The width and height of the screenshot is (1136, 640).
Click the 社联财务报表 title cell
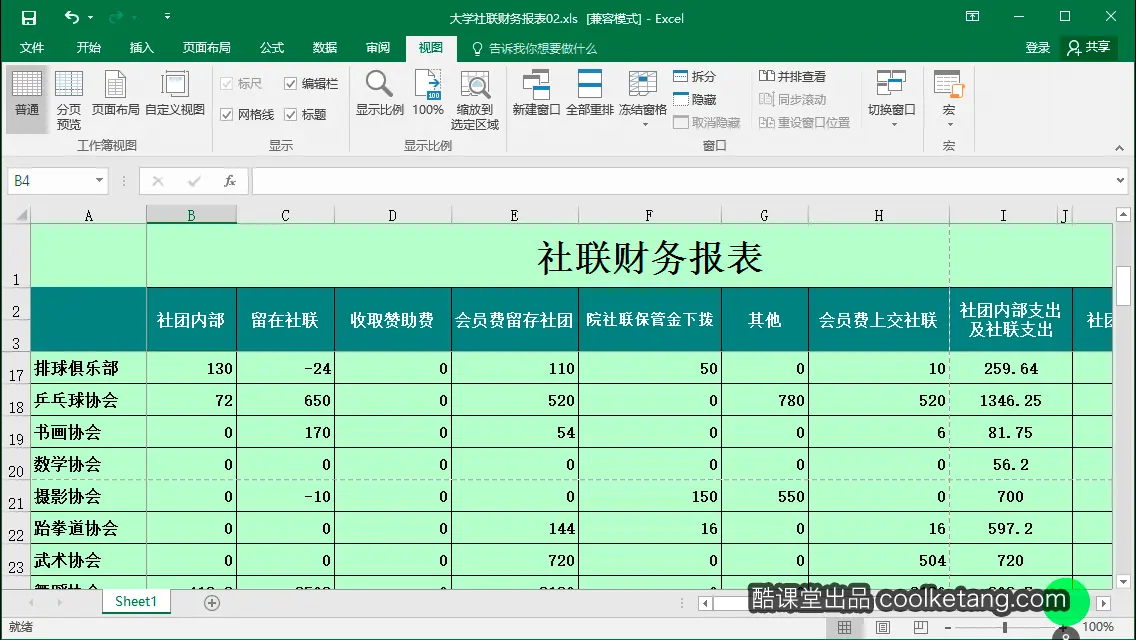649,257
